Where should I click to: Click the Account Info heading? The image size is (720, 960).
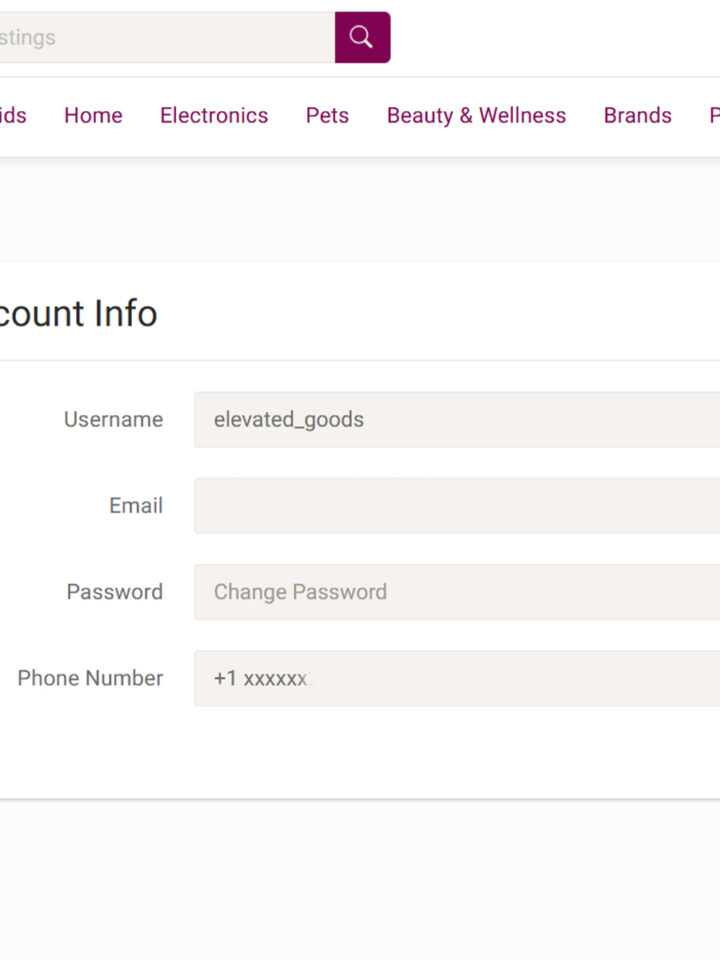[78, 314]
